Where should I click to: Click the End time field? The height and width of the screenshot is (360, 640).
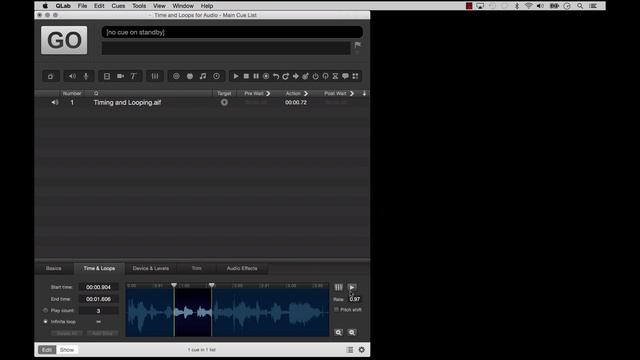pyautogui.click(x=98, y=299)
